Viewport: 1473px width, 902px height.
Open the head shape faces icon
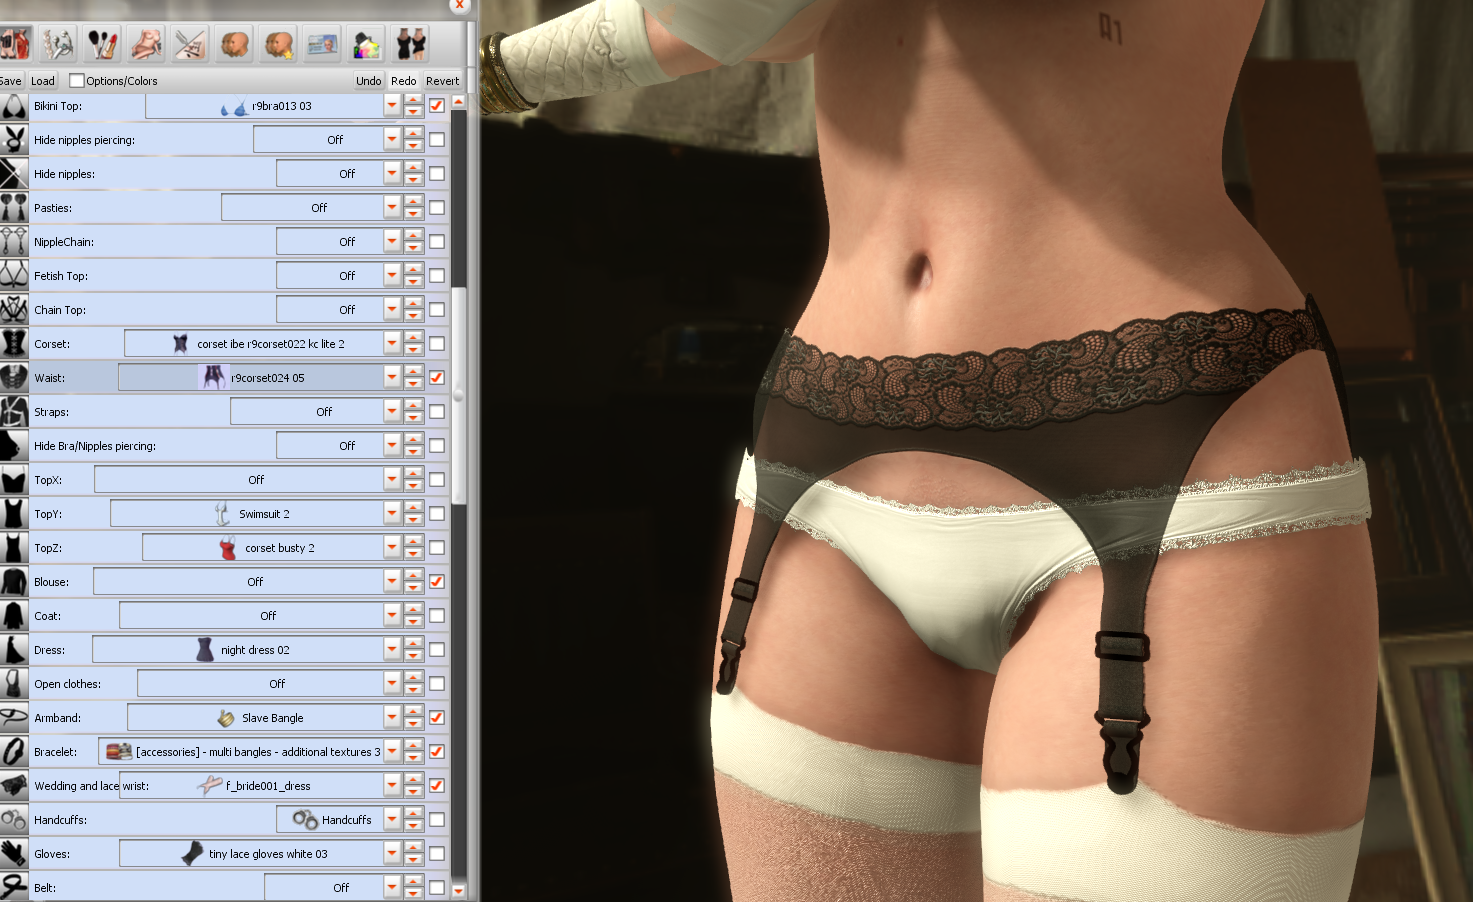[x=235, y=44]
